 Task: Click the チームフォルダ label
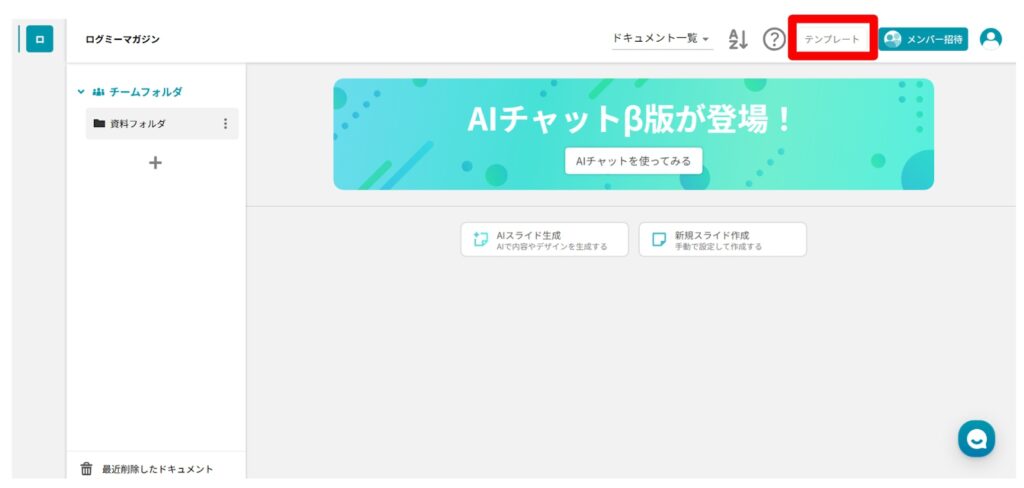point(145,92)
